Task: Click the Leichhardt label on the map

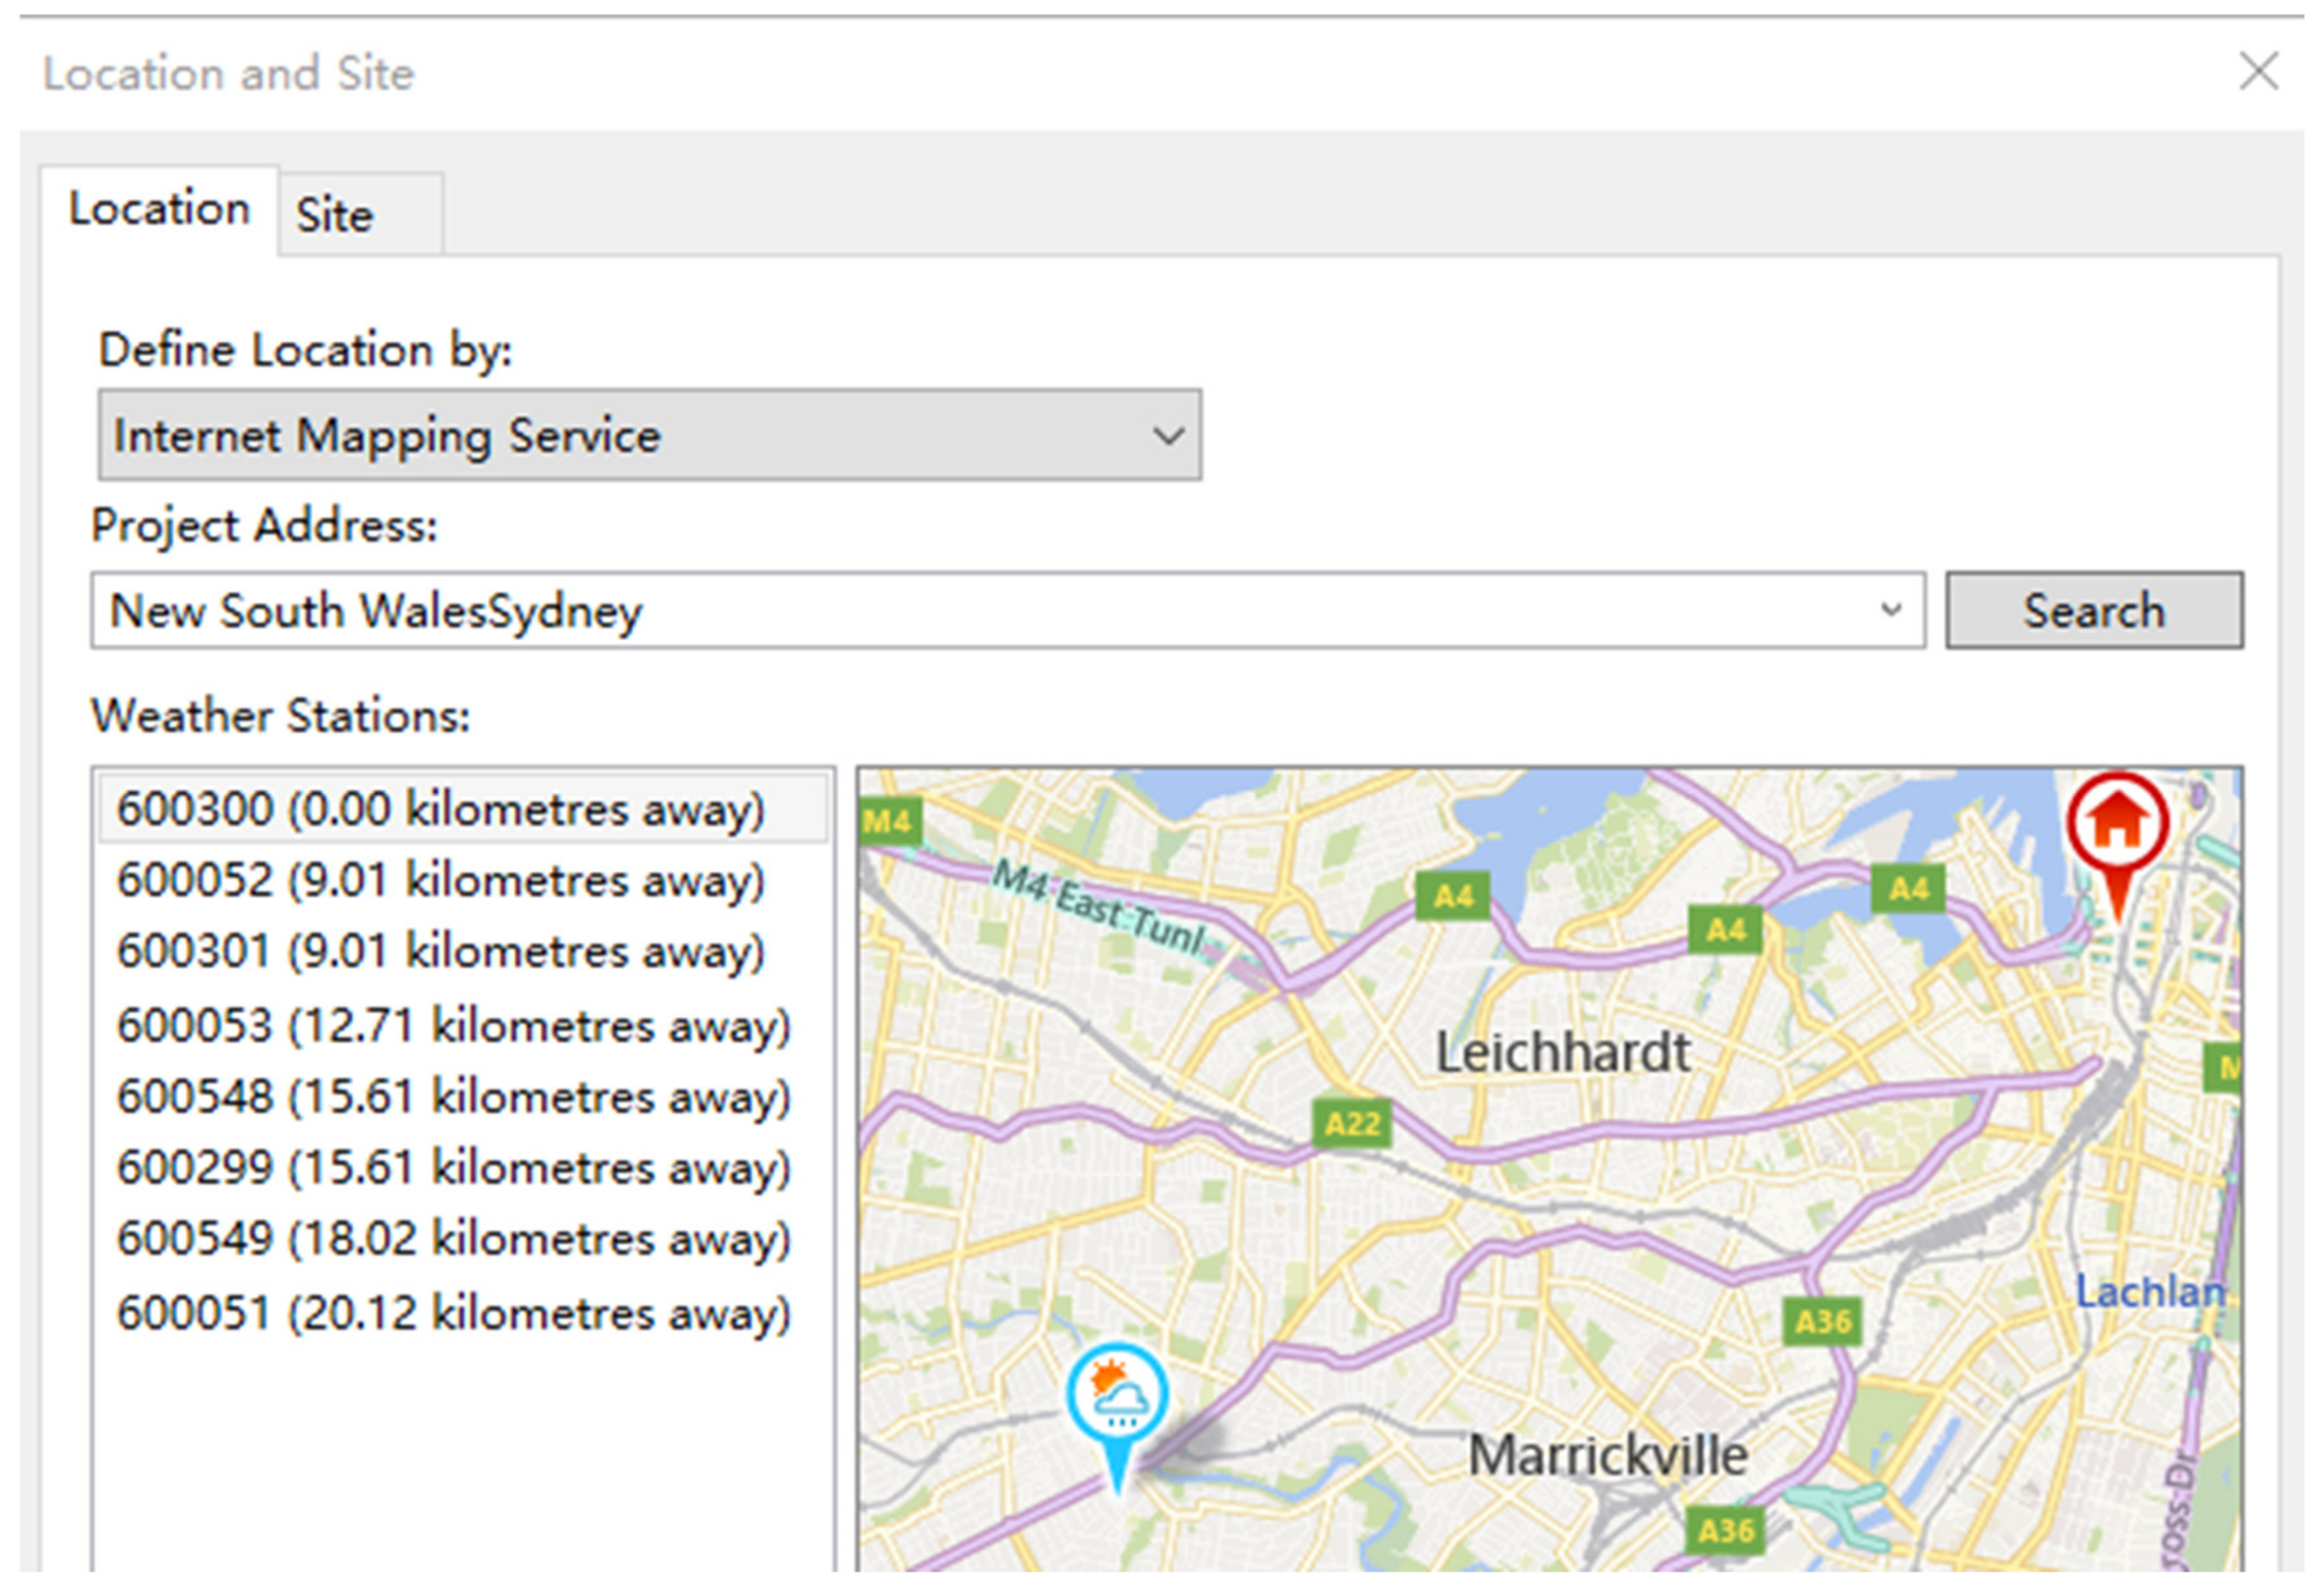Action: 1562,1052
